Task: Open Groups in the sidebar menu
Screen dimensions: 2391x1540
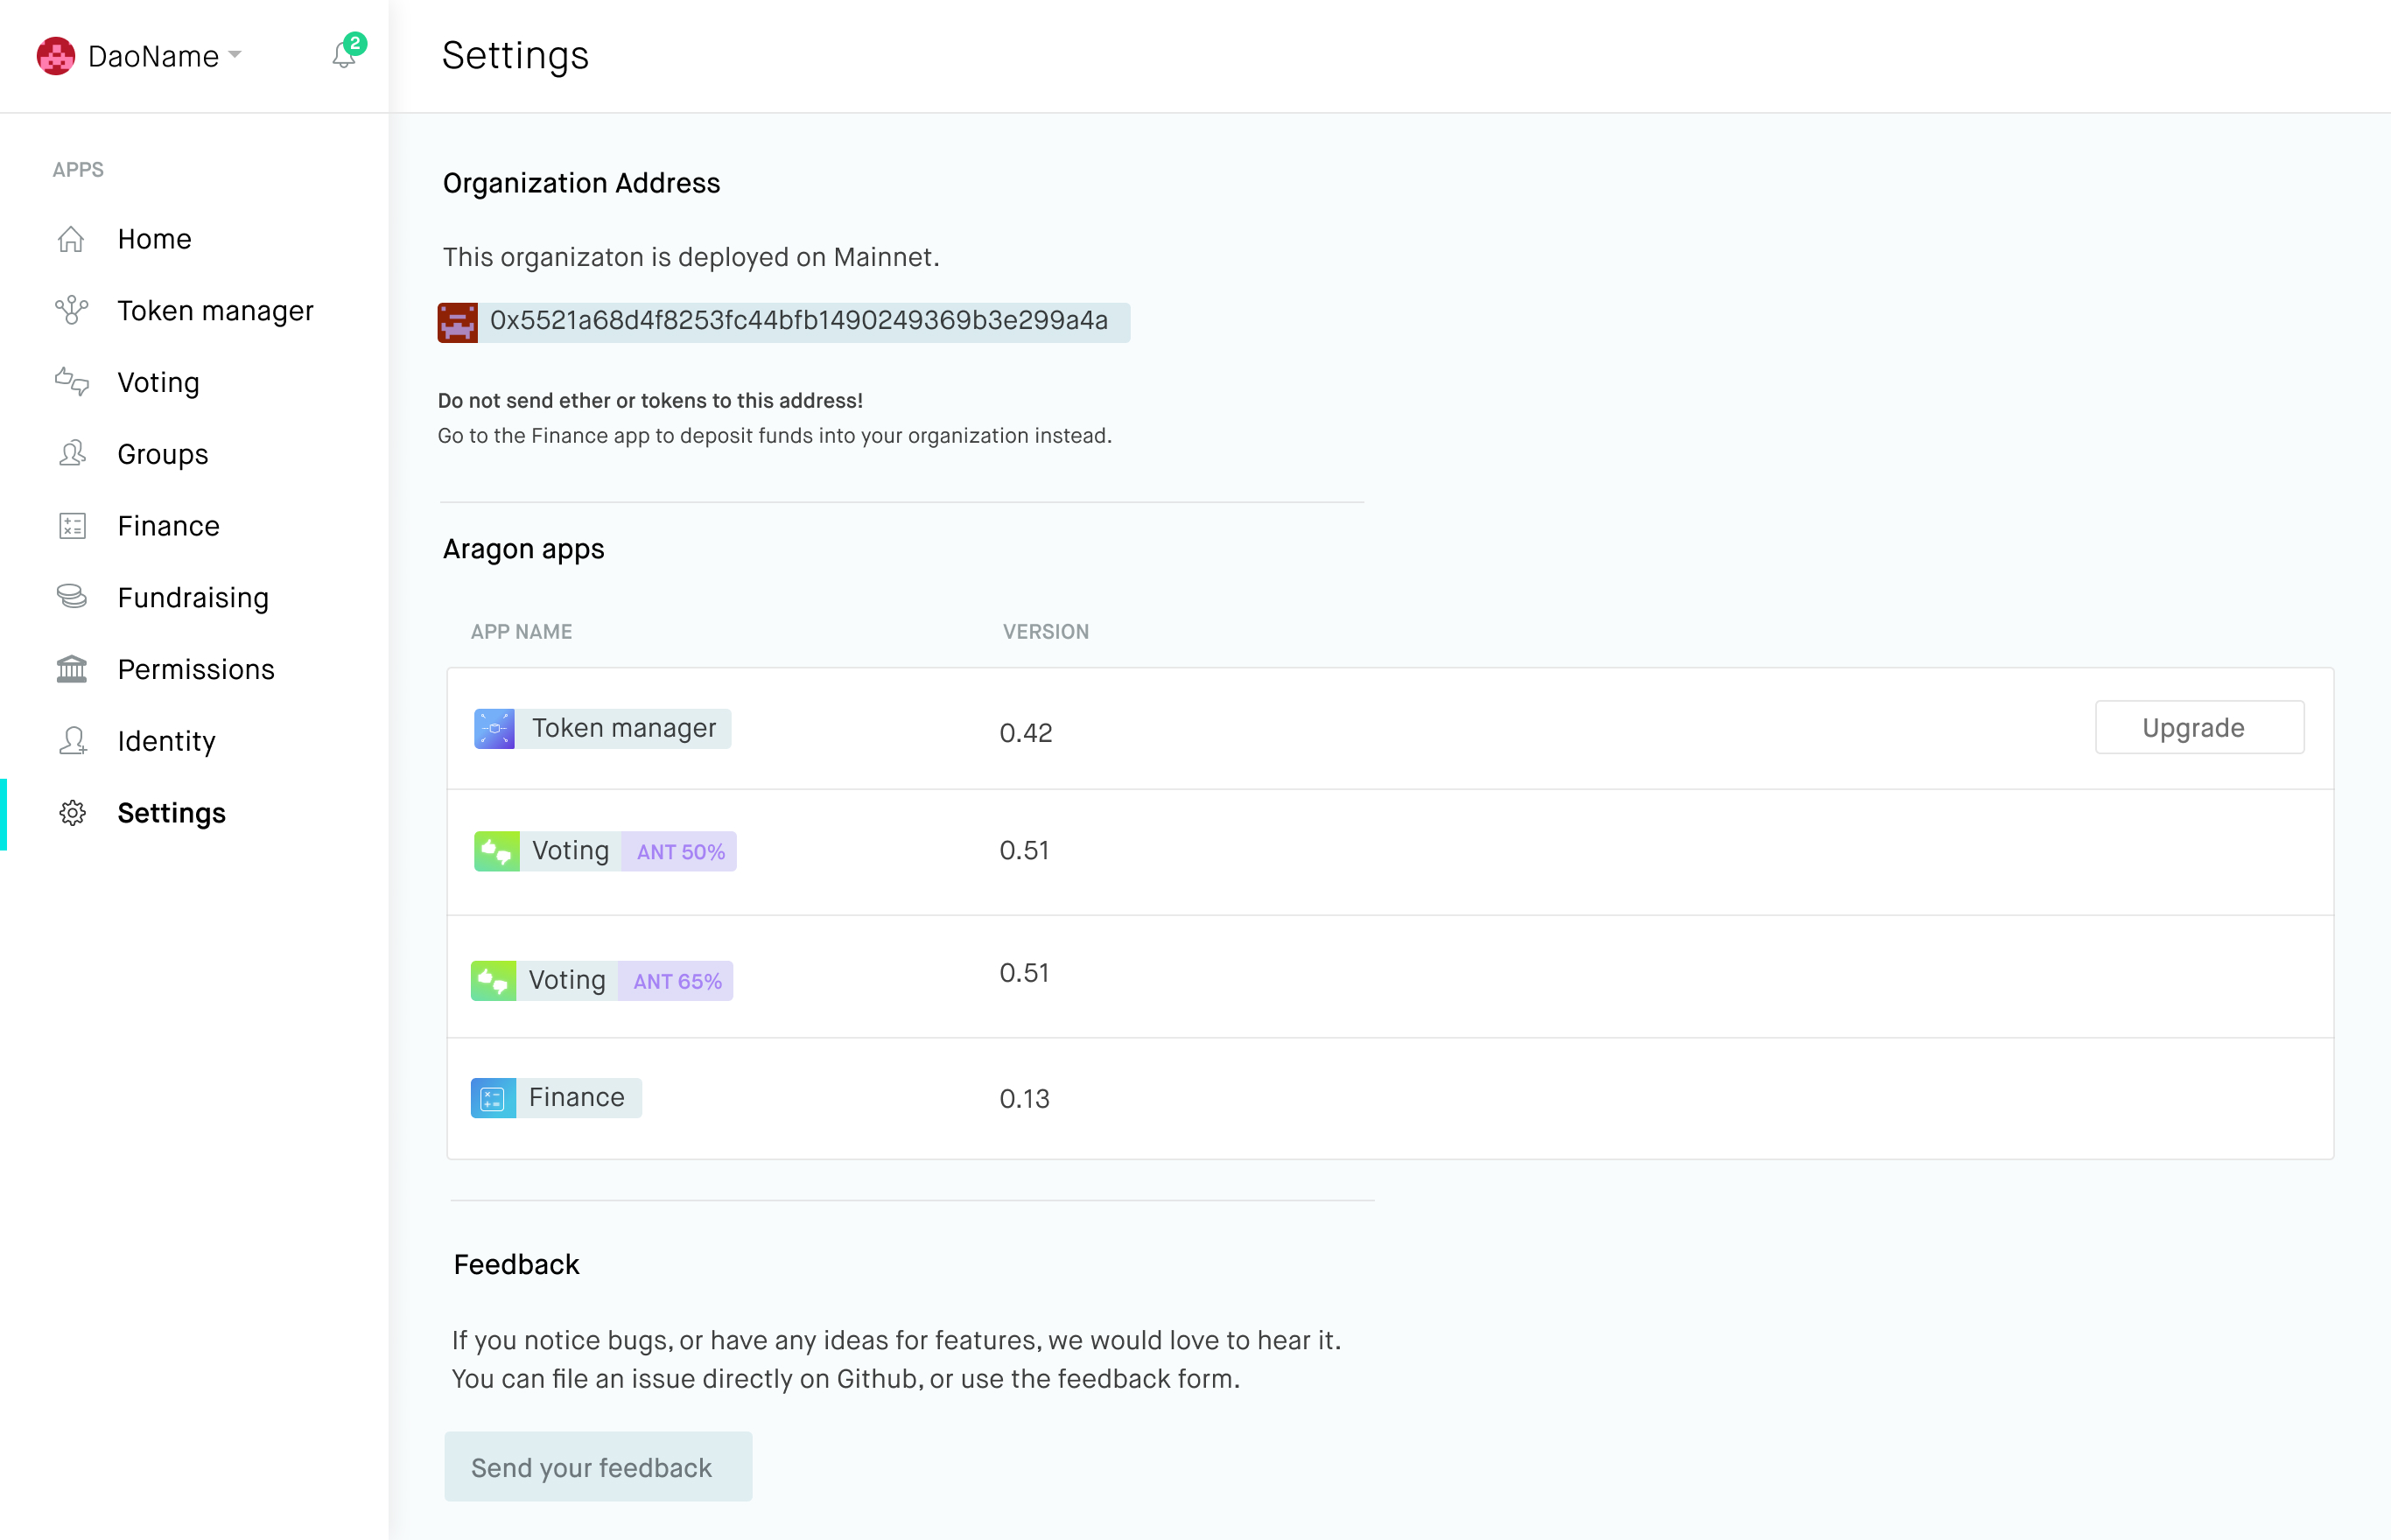Action: tap(163, 455)
